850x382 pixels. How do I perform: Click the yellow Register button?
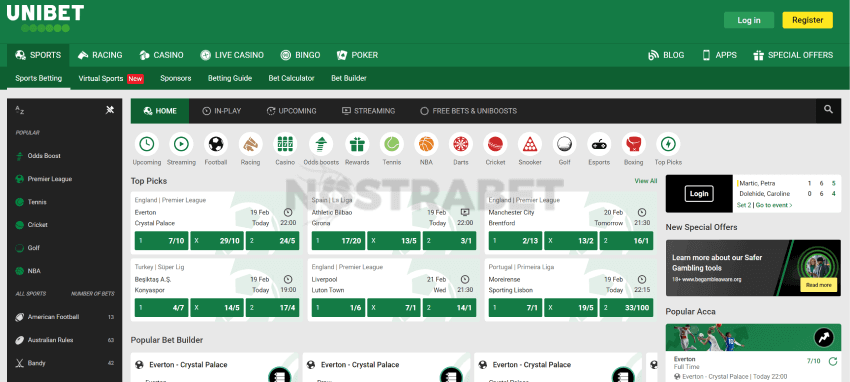(808, 20)
